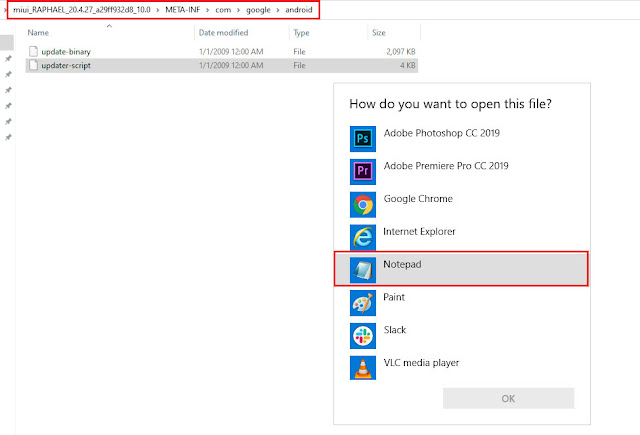Click the update-binary file icon
The image size is (640, 435).
point(33,51)
